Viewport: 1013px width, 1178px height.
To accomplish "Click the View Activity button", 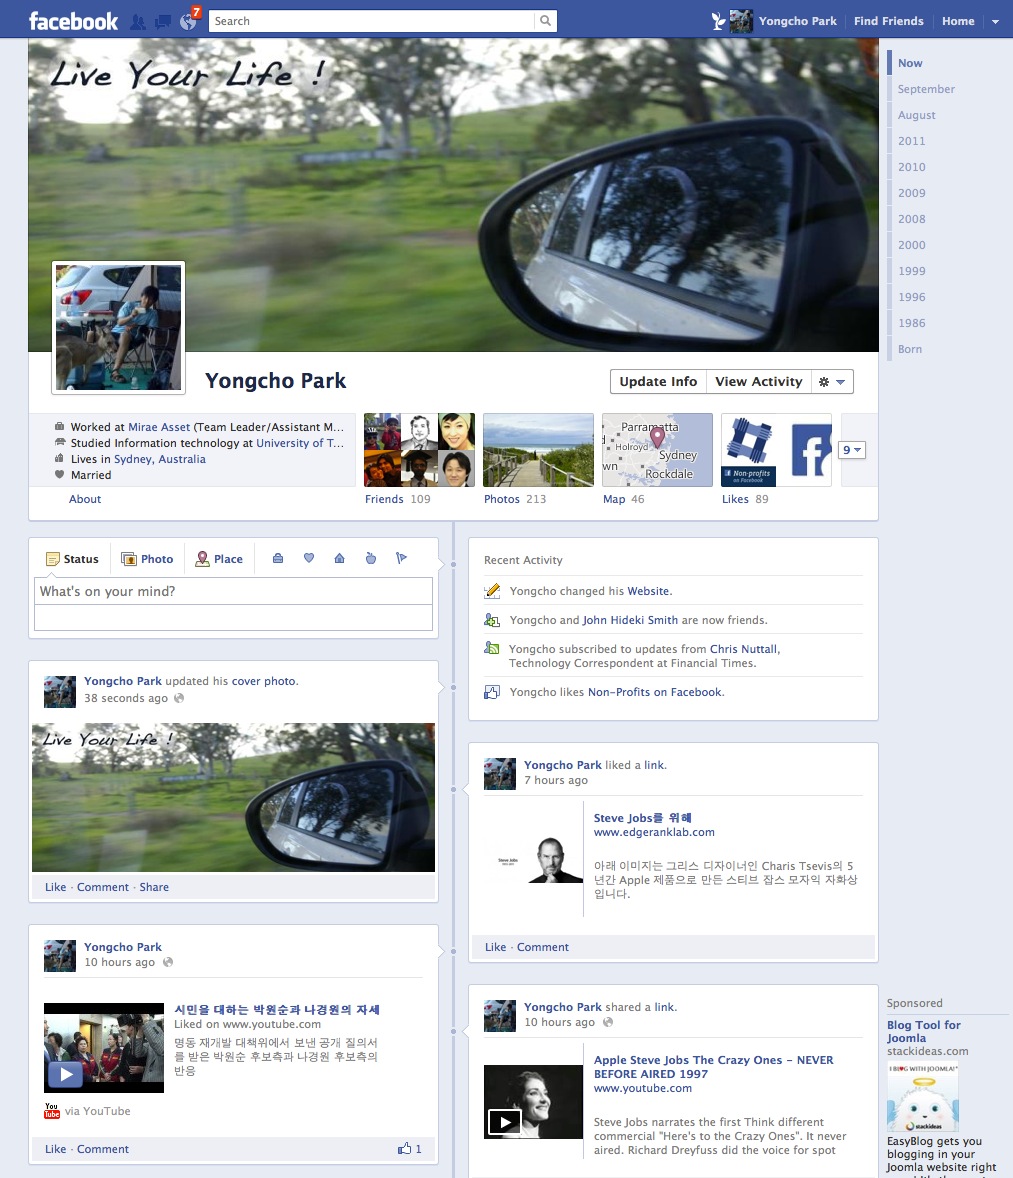I will [758, 382].
